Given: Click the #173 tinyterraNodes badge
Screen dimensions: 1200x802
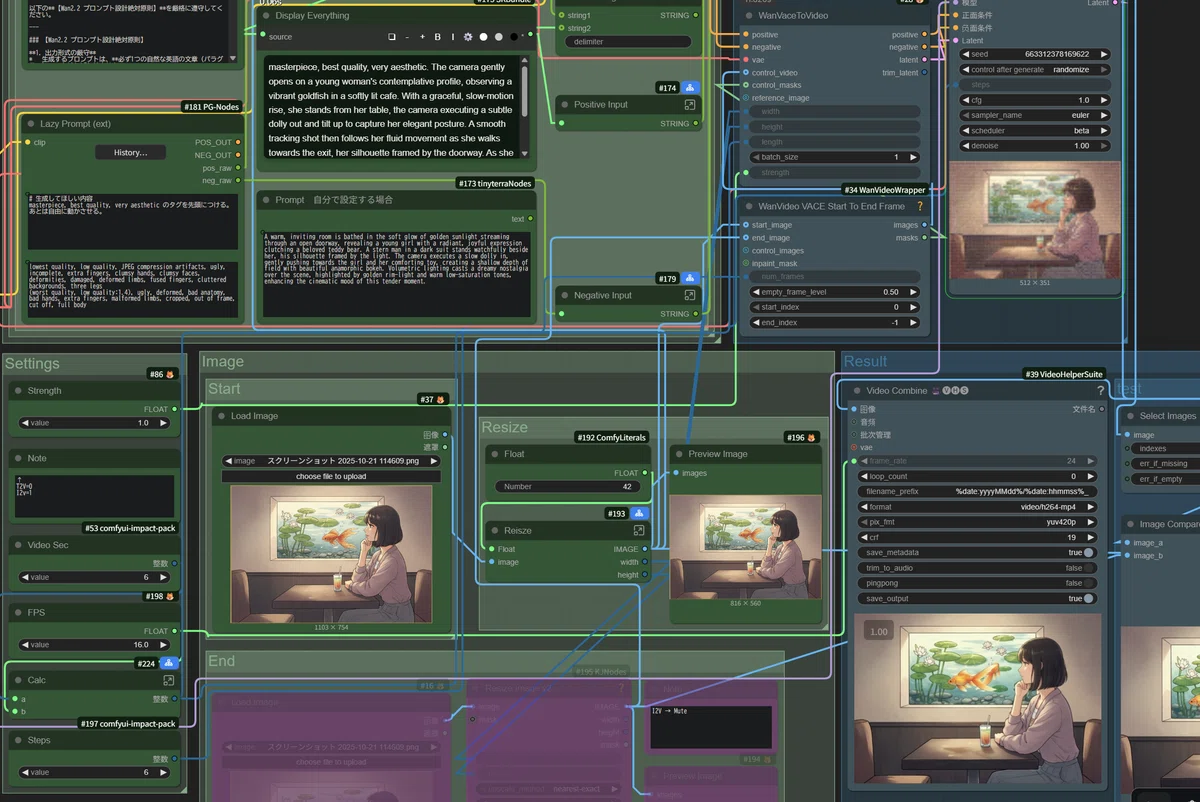Looking at the screenshot, I should point(496,183).
